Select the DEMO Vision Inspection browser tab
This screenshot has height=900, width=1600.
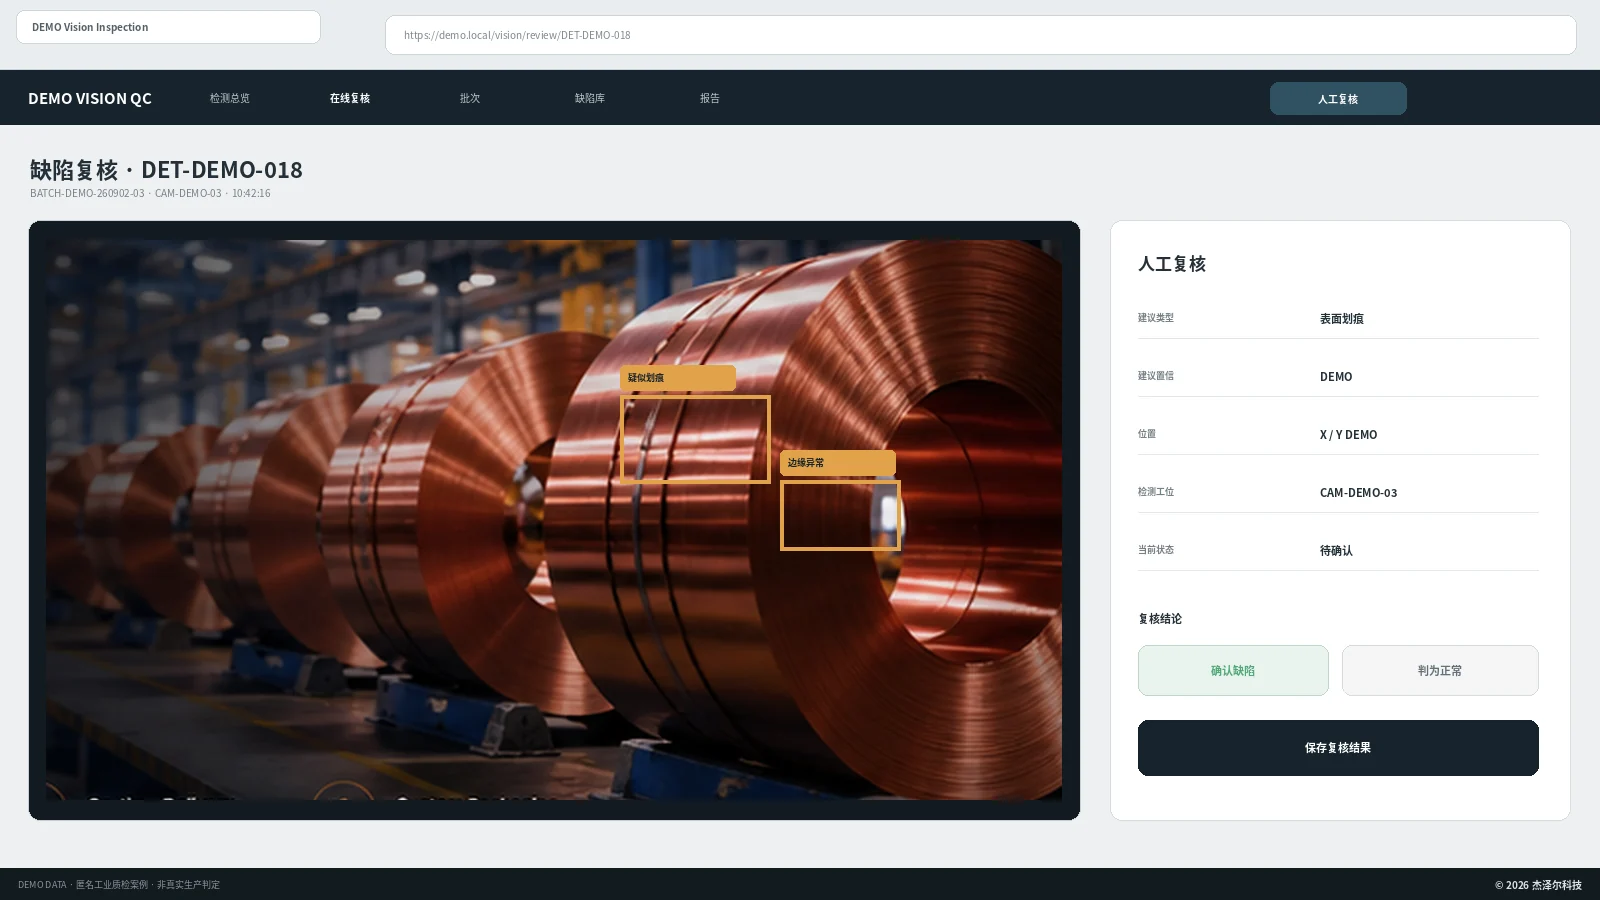168,27
